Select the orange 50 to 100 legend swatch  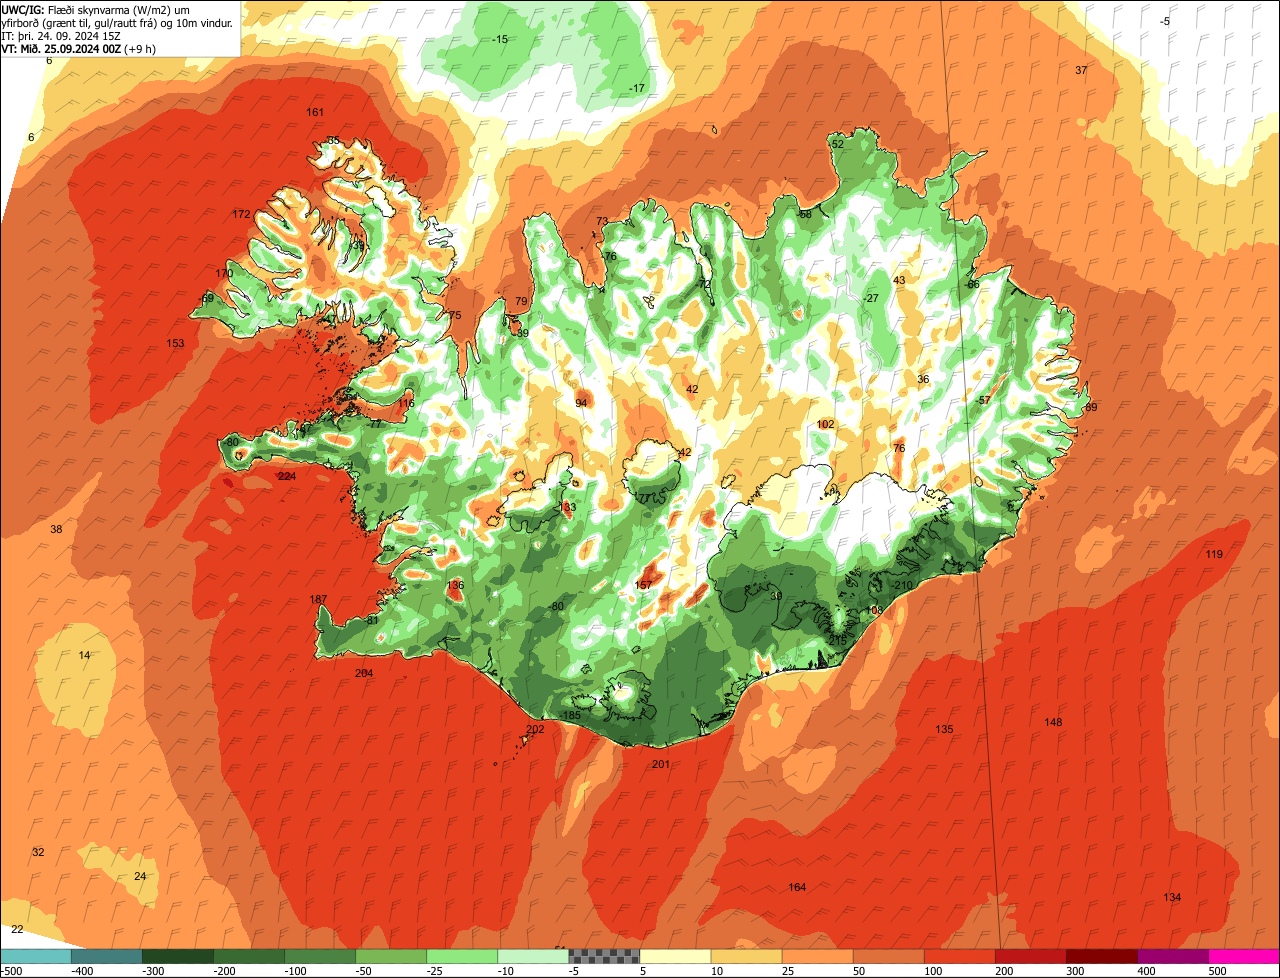click(887, 956)
